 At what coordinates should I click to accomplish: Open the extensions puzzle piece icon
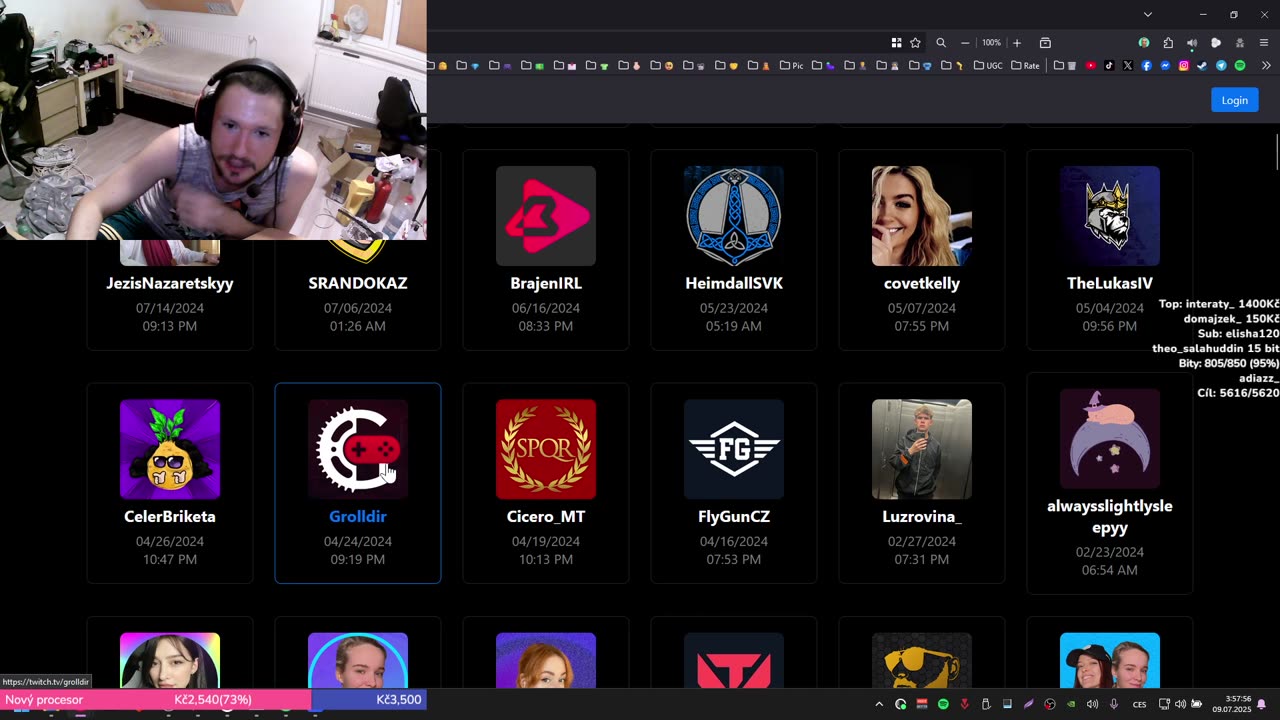point(1168,43)
